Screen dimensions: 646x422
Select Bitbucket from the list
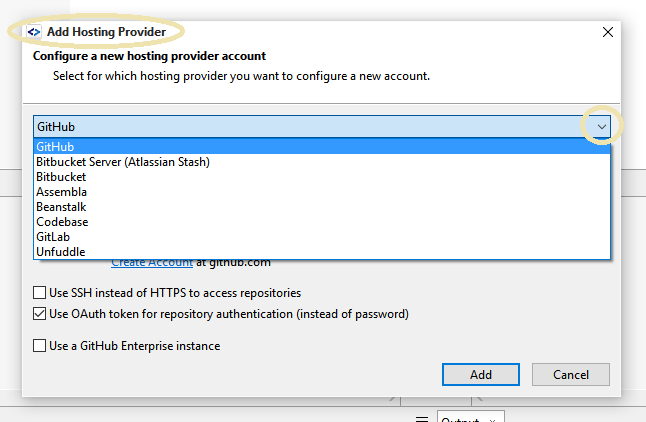coord(61,177)
